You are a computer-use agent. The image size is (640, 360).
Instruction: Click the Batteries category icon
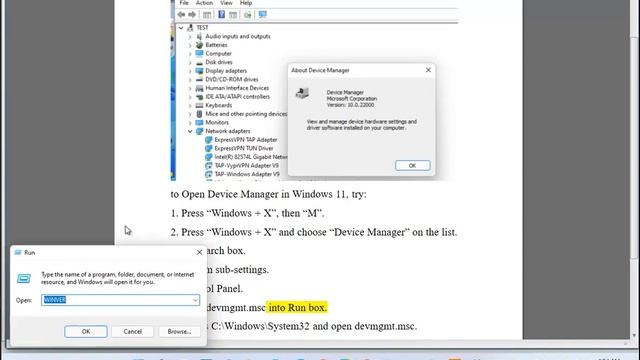[199, 45]
